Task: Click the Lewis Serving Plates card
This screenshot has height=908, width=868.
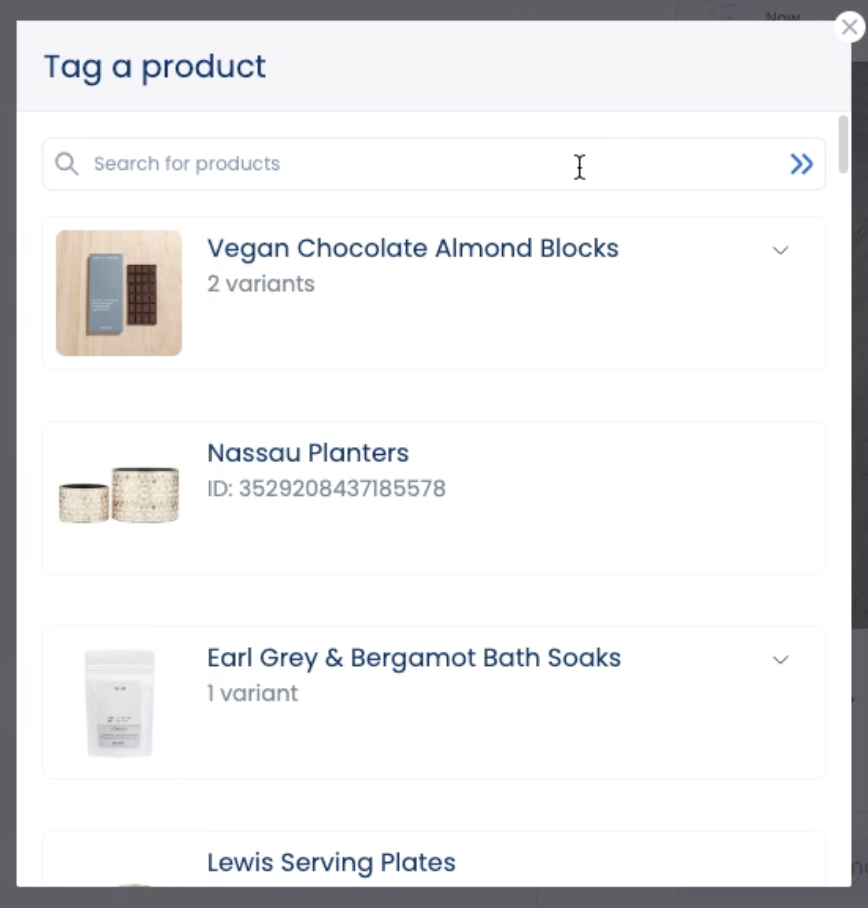Action: (434, 859)
